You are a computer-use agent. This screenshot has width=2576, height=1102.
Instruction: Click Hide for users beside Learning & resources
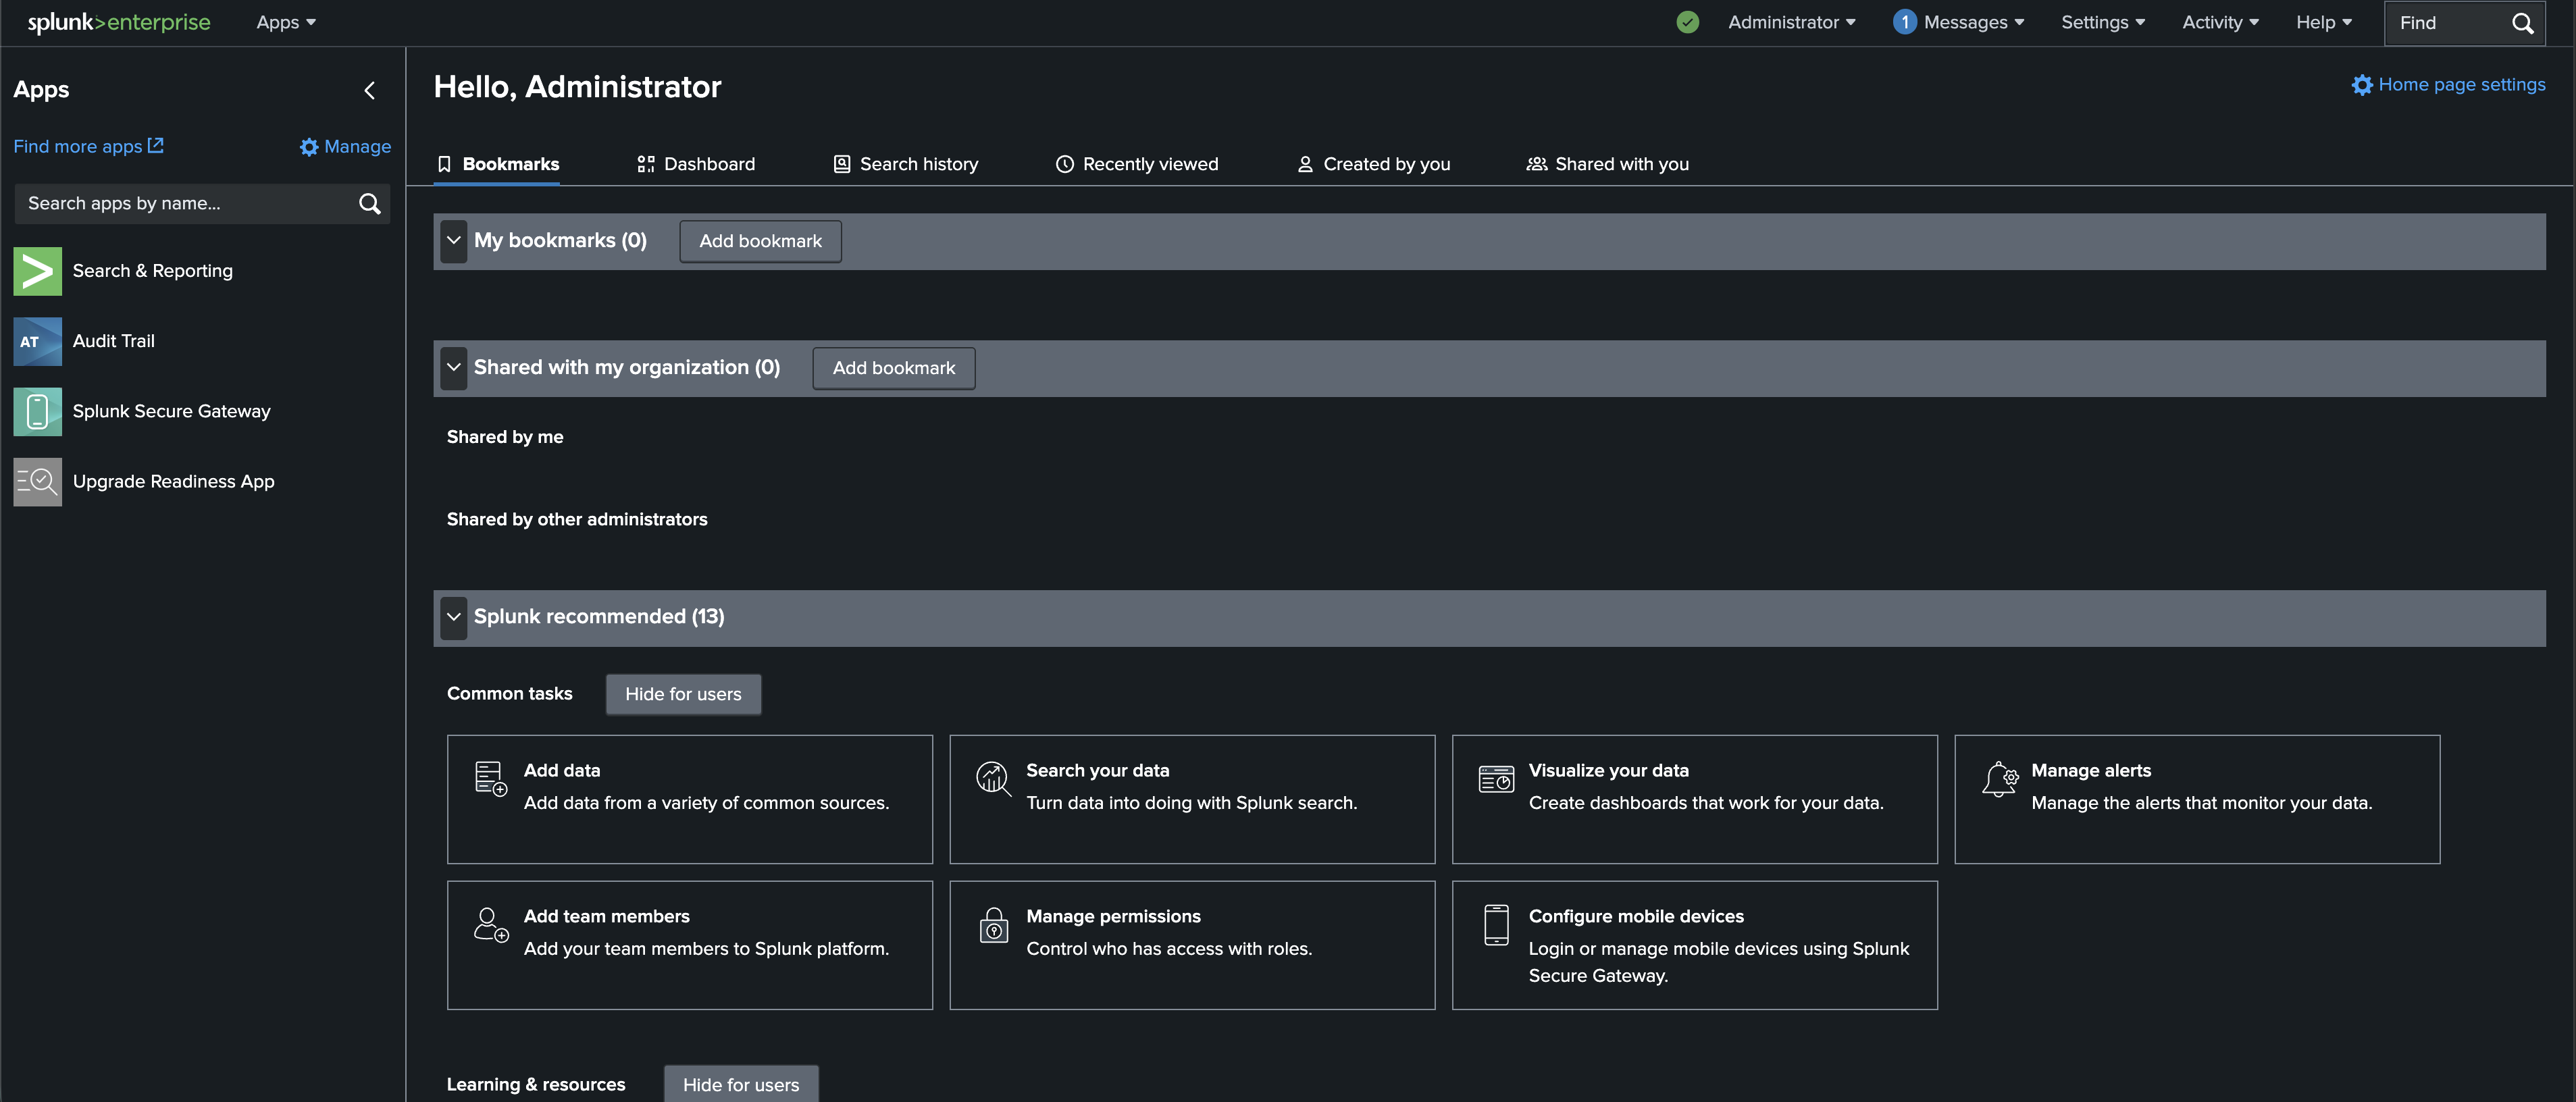tap(740, 1084)
